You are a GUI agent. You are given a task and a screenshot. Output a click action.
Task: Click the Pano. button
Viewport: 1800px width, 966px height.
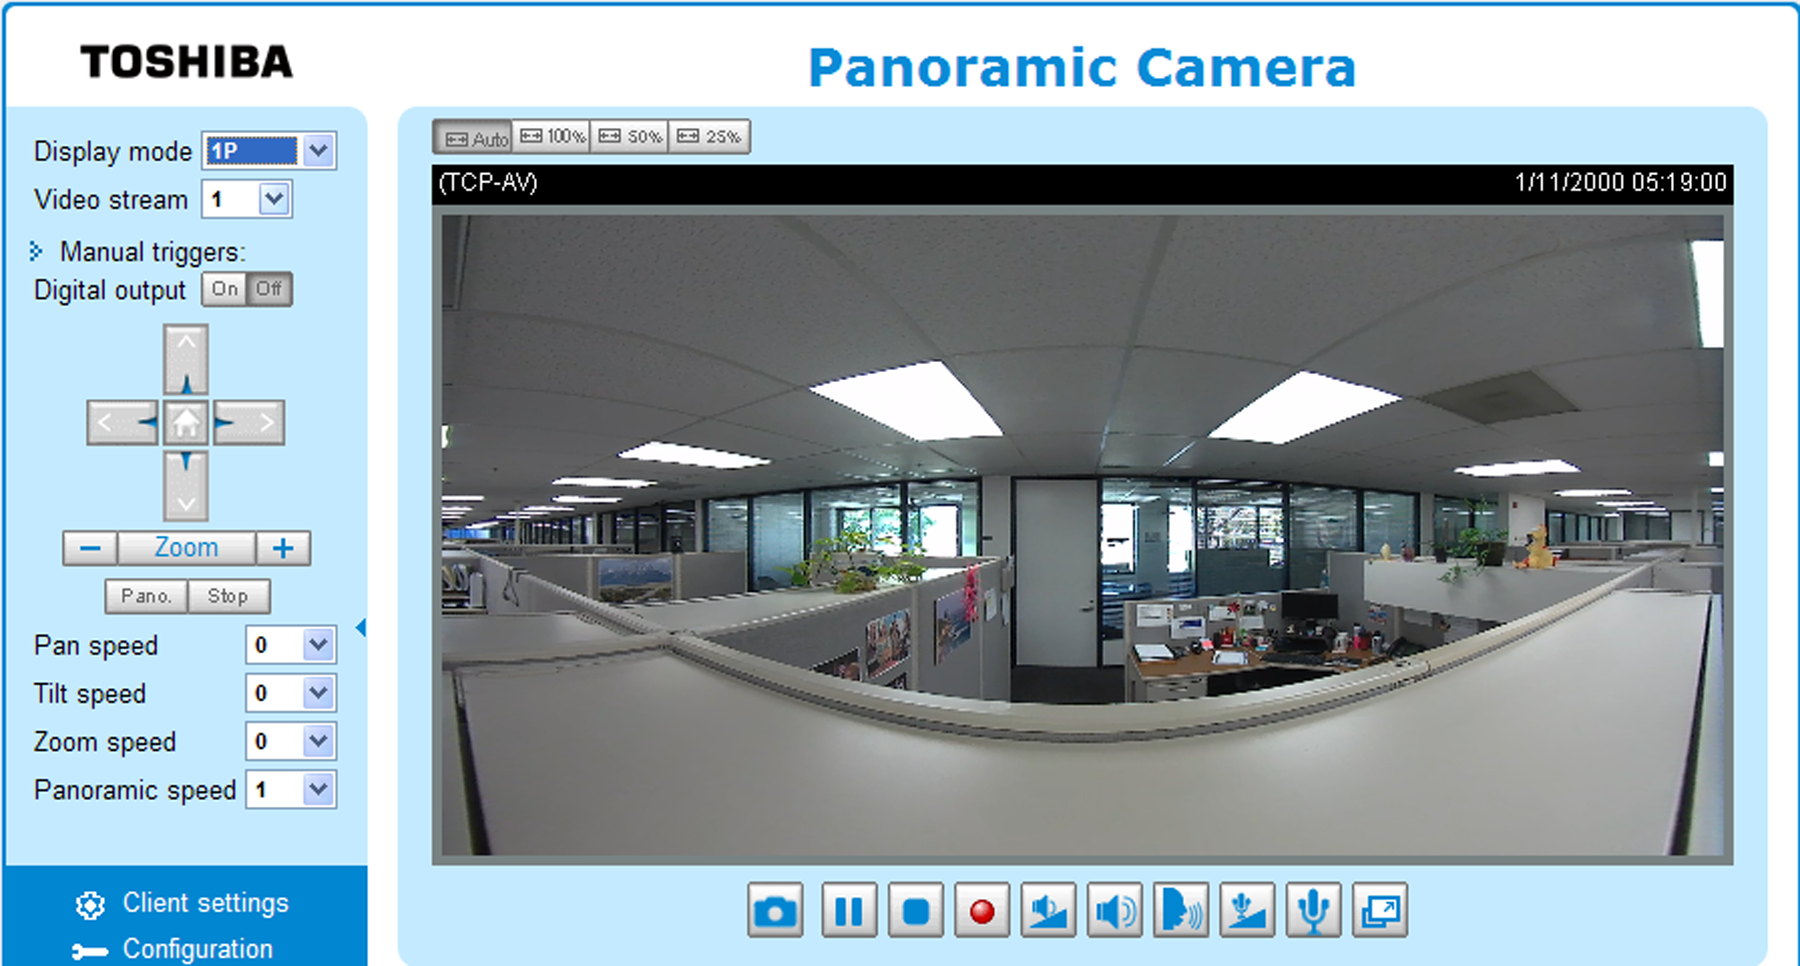click(146, 596)
